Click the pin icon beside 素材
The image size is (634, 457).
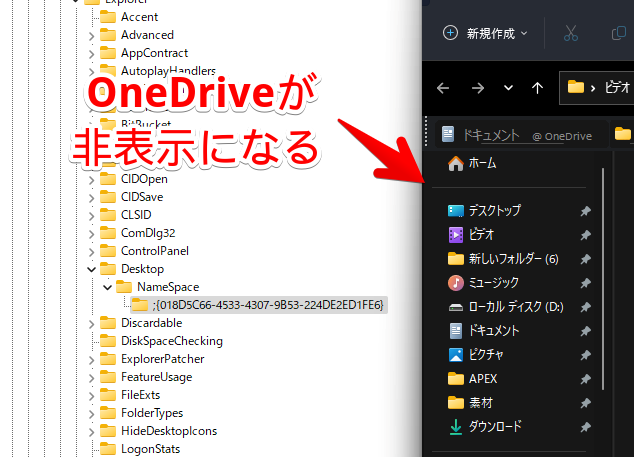tap(585, 403)
